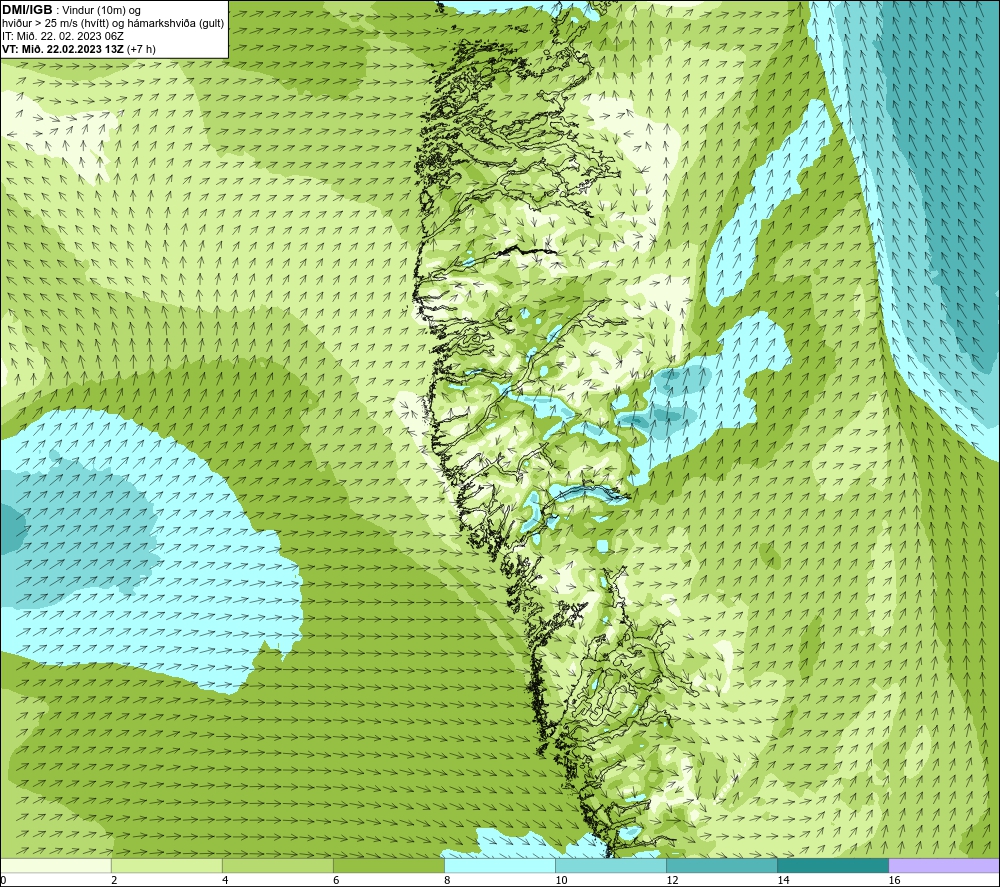
Task: Click the scale label '2'
Action: click(114, 881)
